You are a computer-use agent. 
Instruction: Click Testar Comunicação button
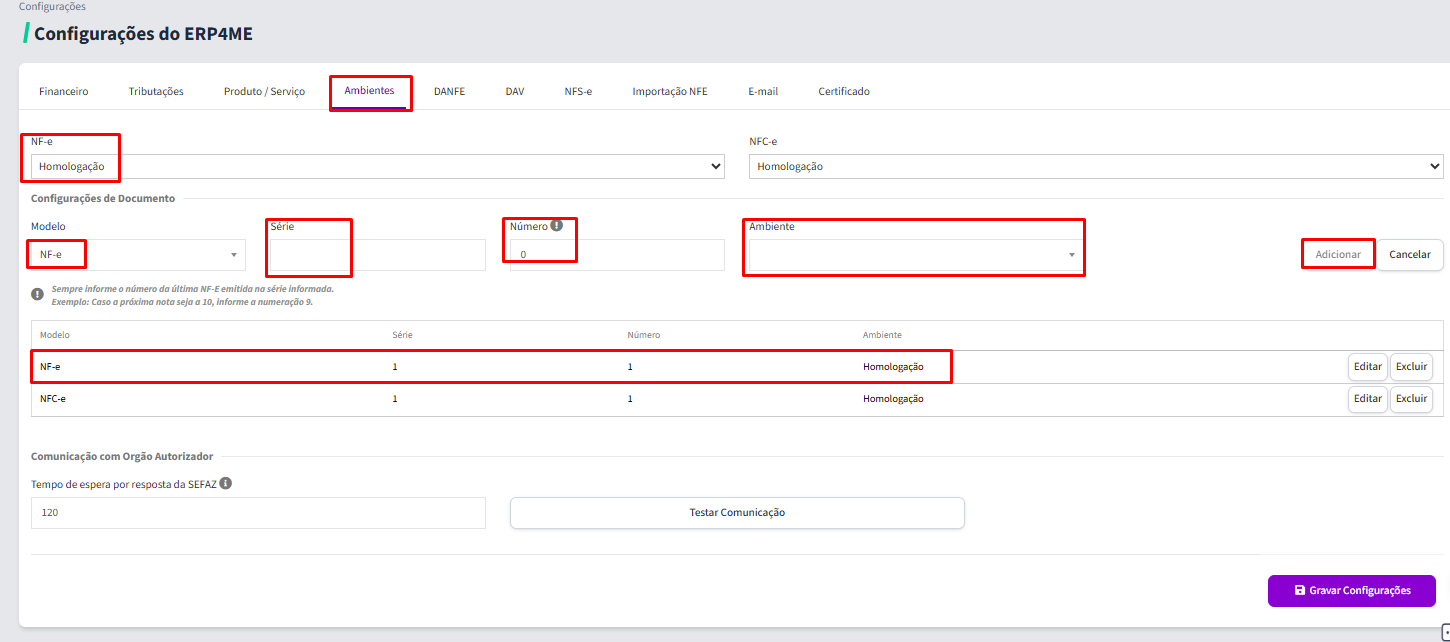point(737,513)
